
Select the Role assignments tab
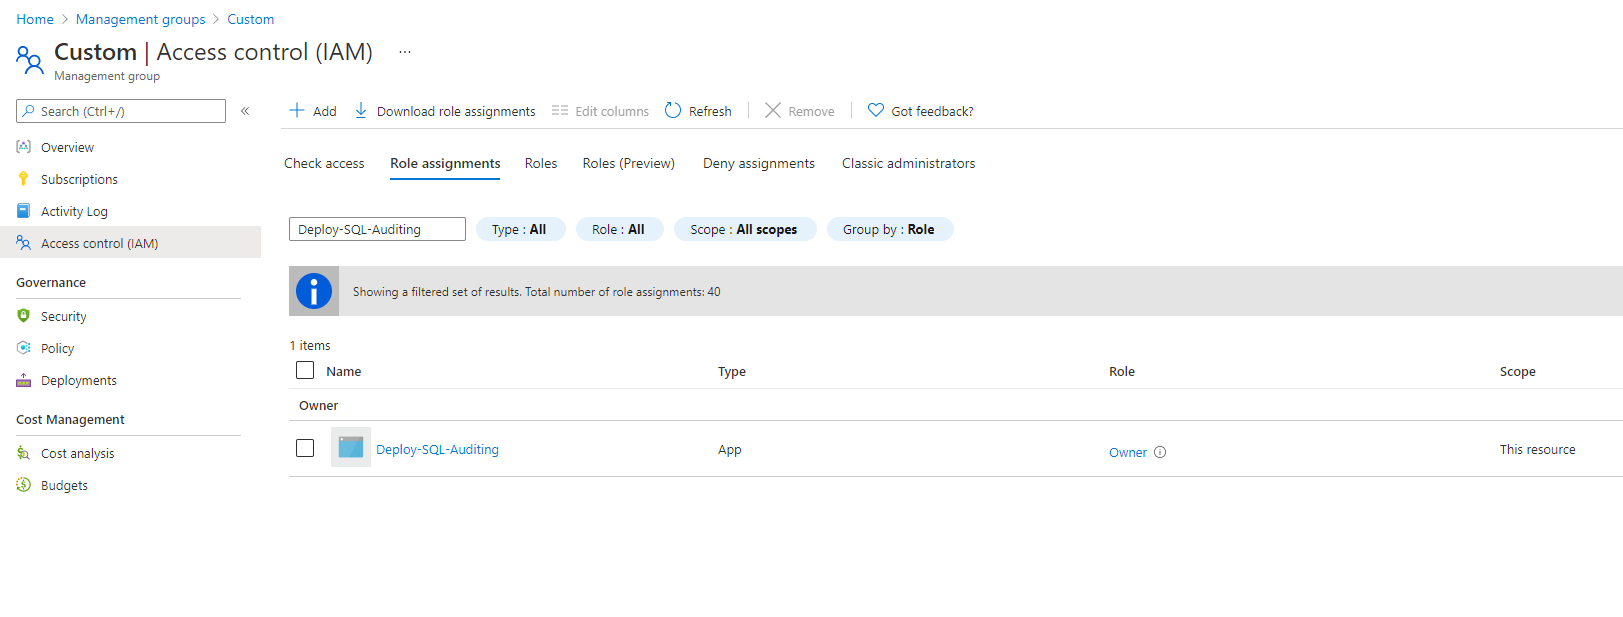tap(445, 163)
